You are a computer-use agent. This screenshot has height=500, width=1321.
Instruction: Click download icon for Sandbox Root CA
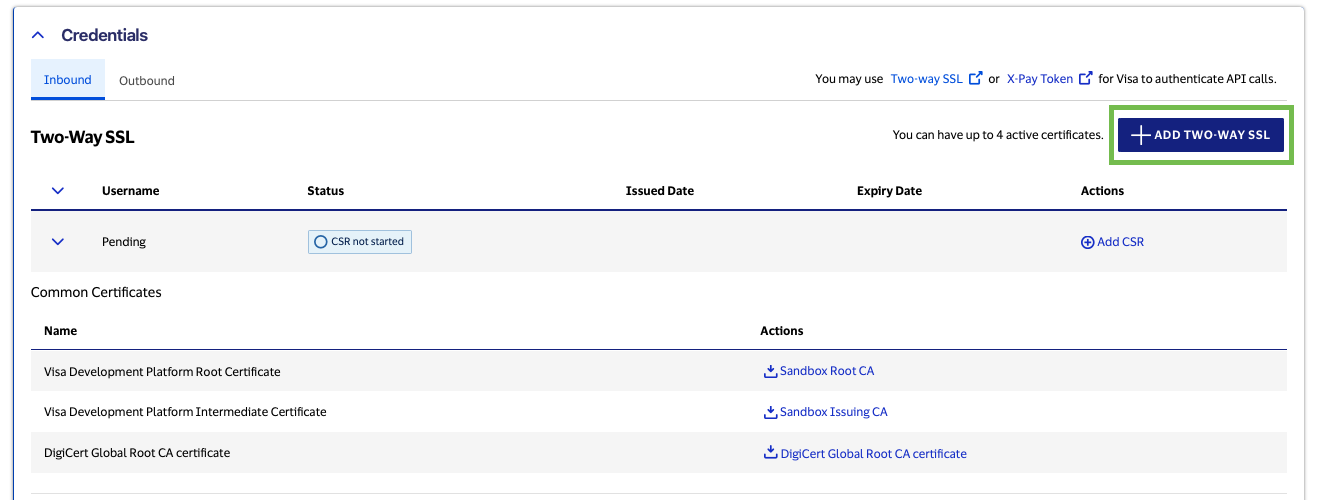coord(770,371)
